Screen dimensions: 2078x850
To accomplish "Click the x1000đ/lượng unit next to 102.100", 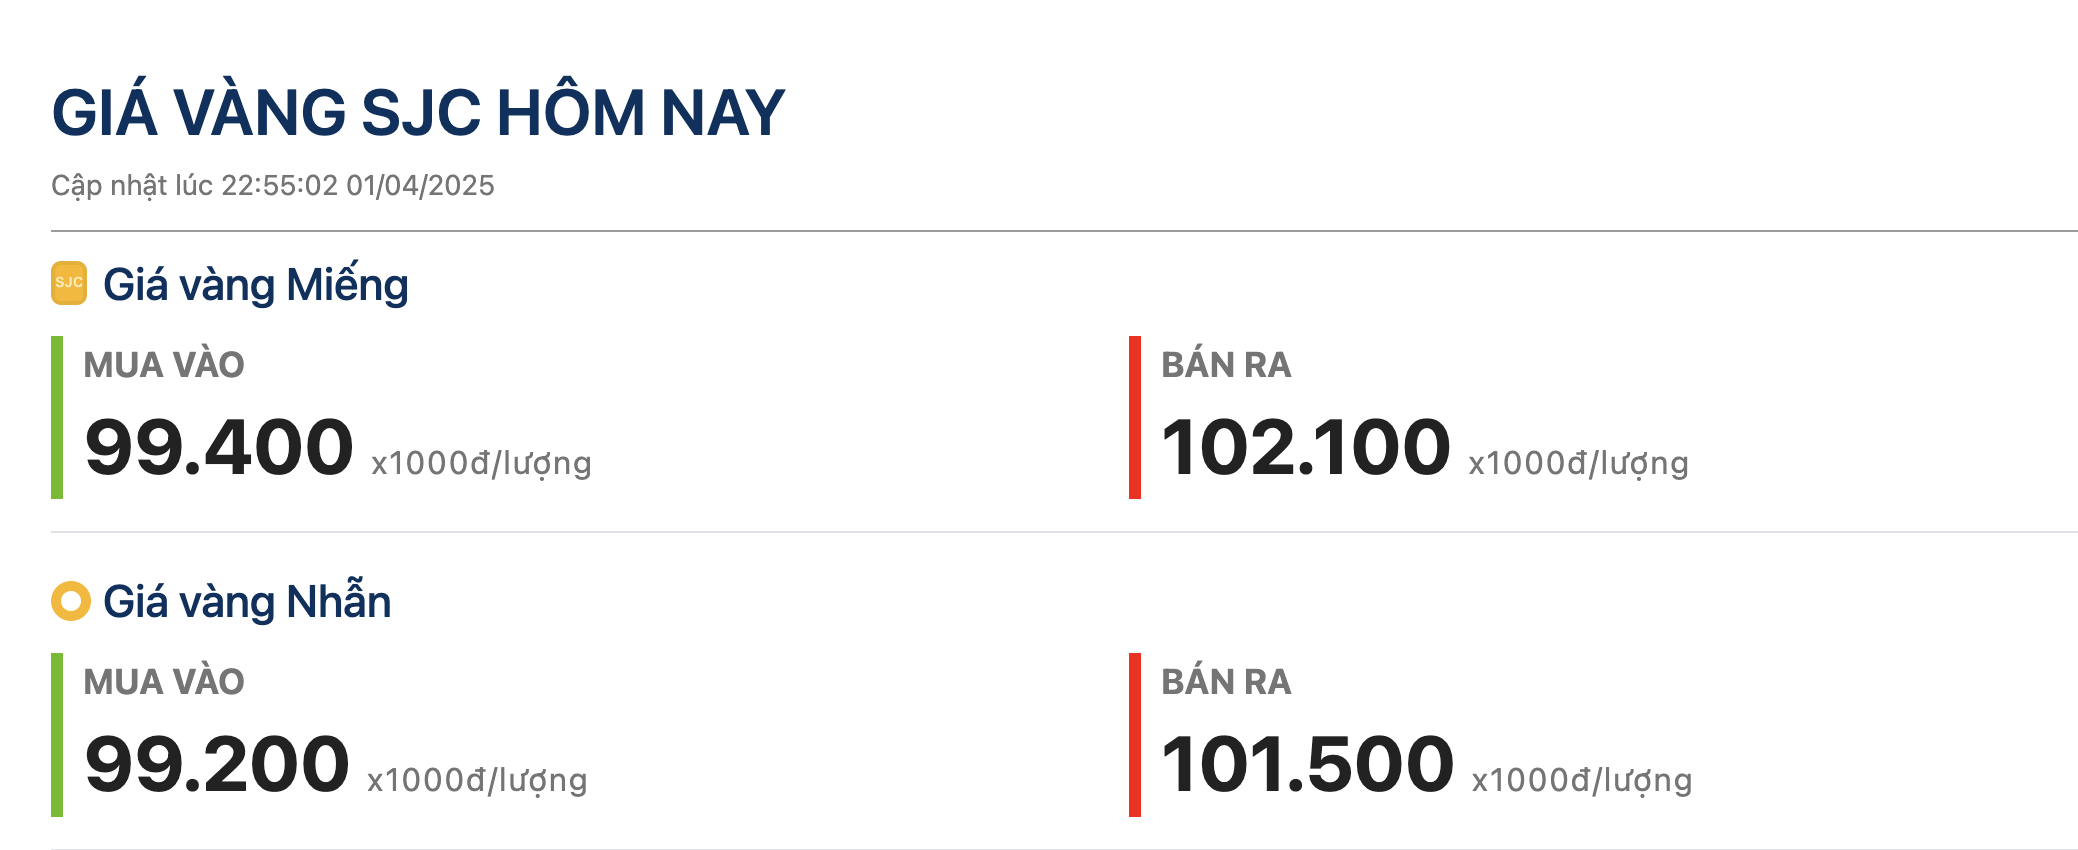I will point(1578,463).
